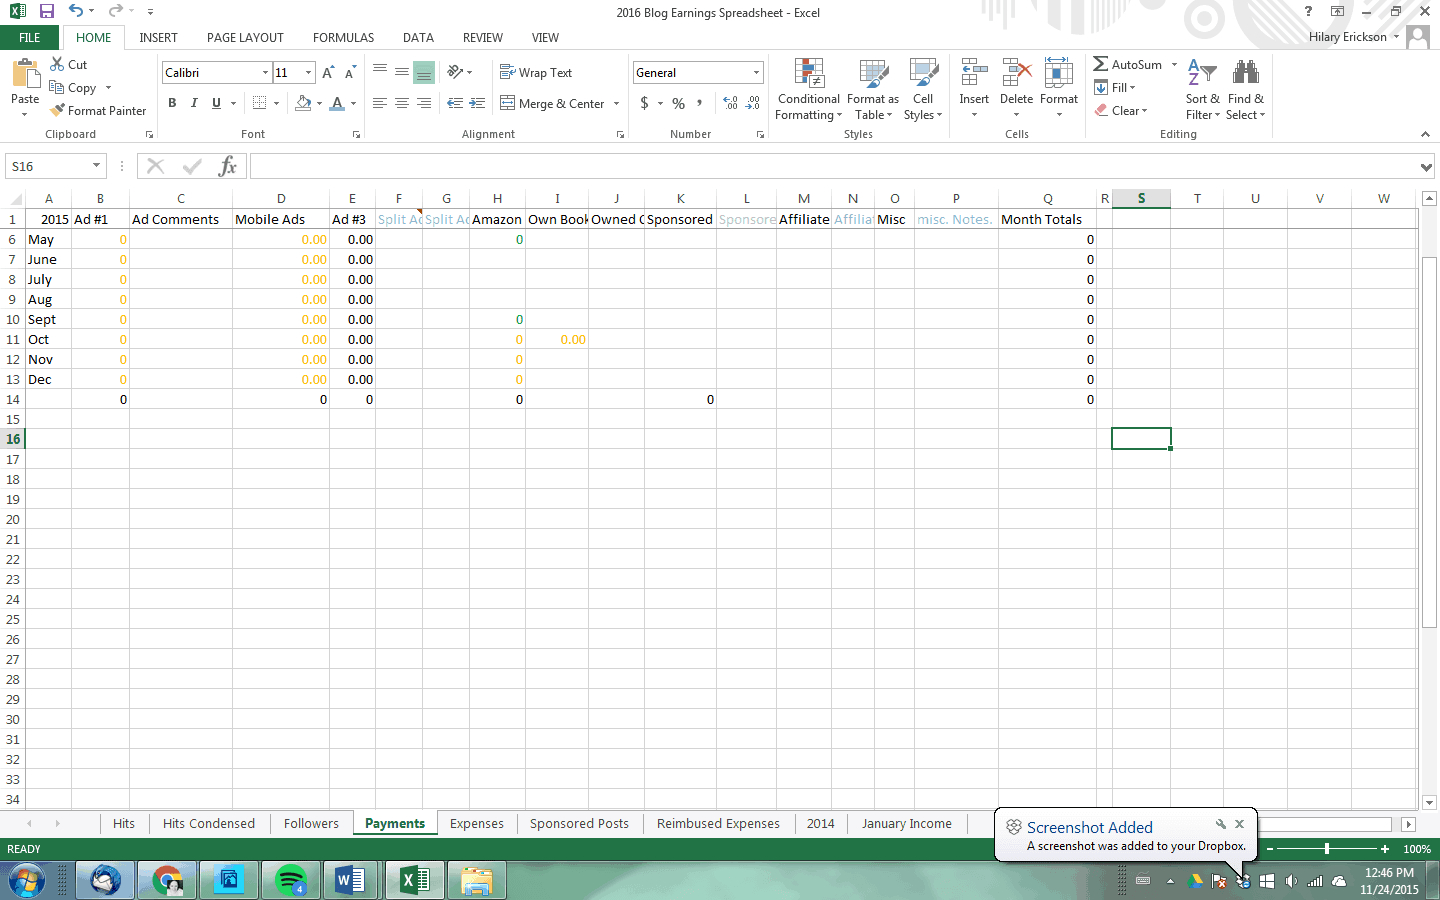
Task: Apply the currency dollar format
Action: [645, 103]
